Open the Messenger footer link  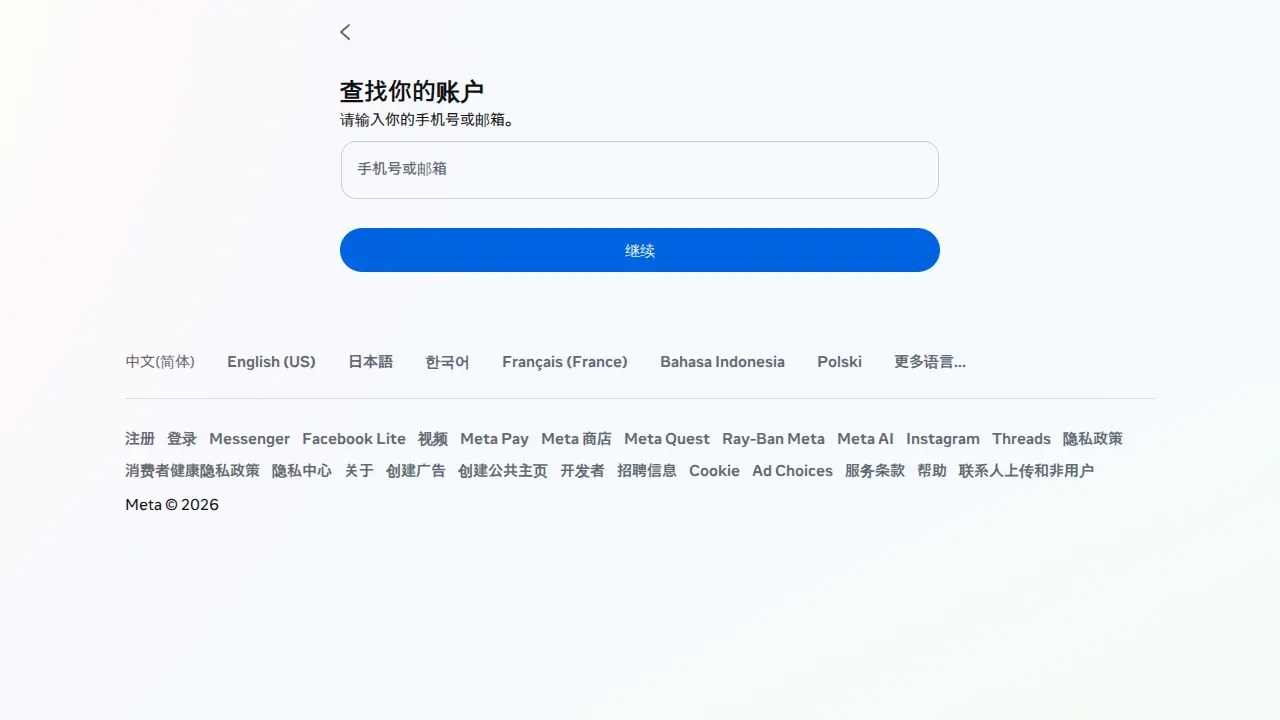[249, 439]
